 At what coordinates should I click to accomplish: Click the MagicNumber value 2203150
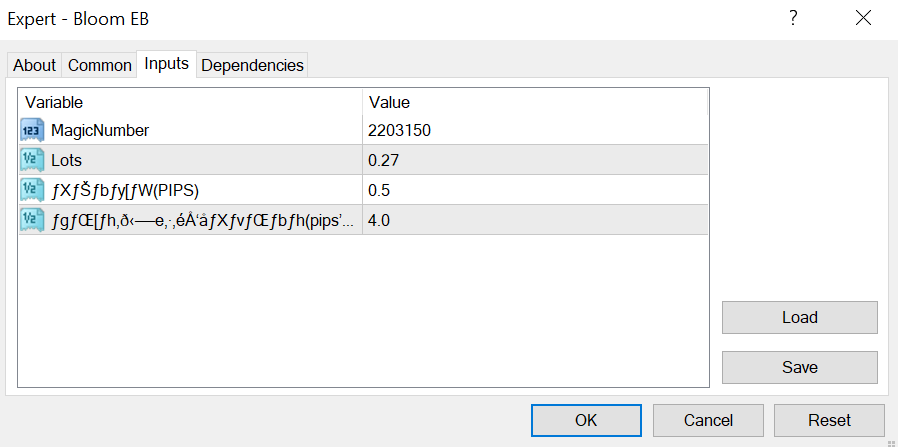point(400,130)
